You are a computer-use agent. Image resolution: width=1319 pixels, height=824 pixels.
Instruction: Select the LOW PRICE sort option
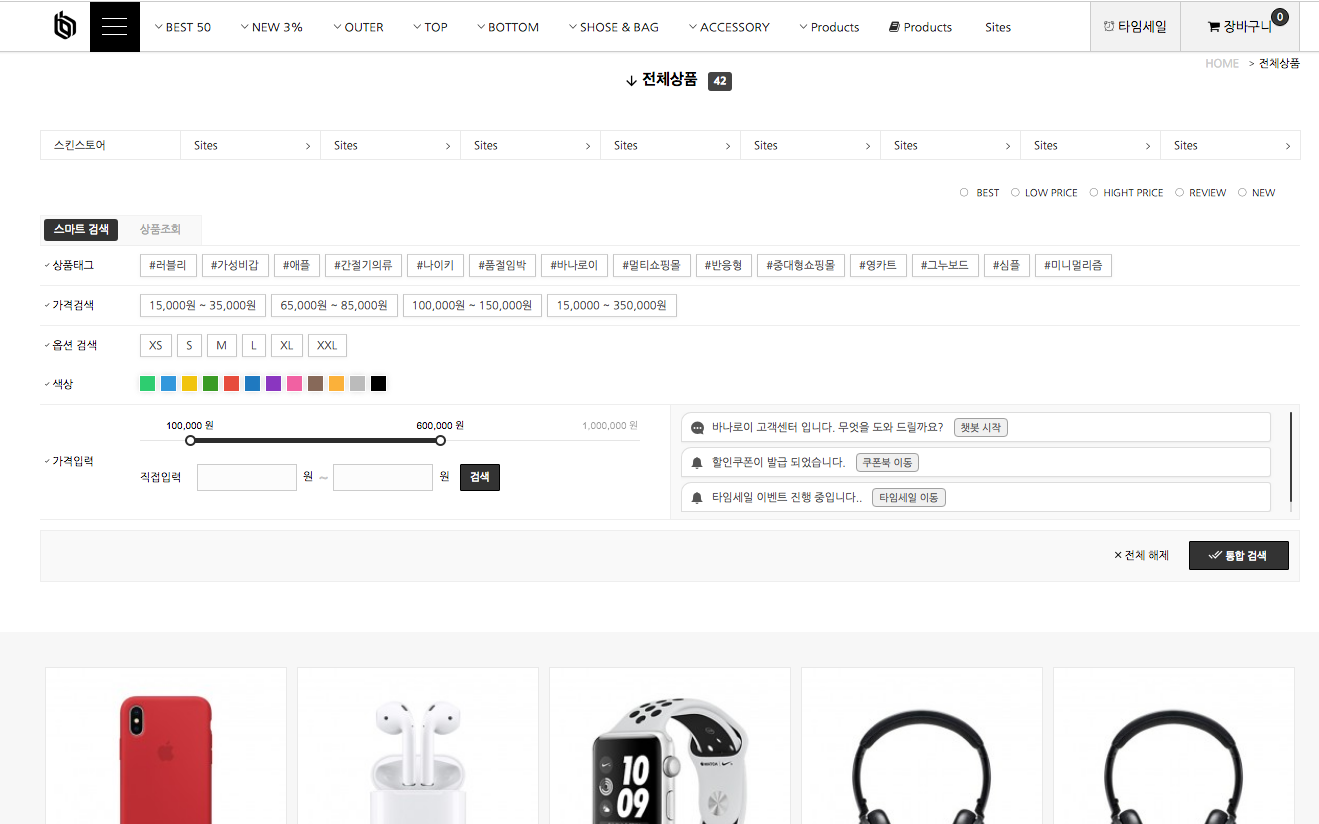[x=1015, y=193]
